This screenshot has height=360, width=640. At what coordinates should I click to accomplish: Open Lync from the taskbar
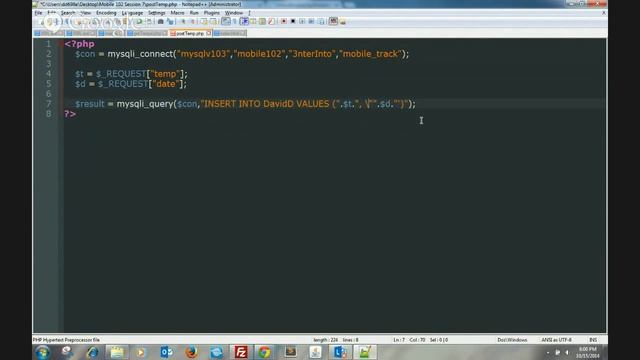click(x=340, y=352)
